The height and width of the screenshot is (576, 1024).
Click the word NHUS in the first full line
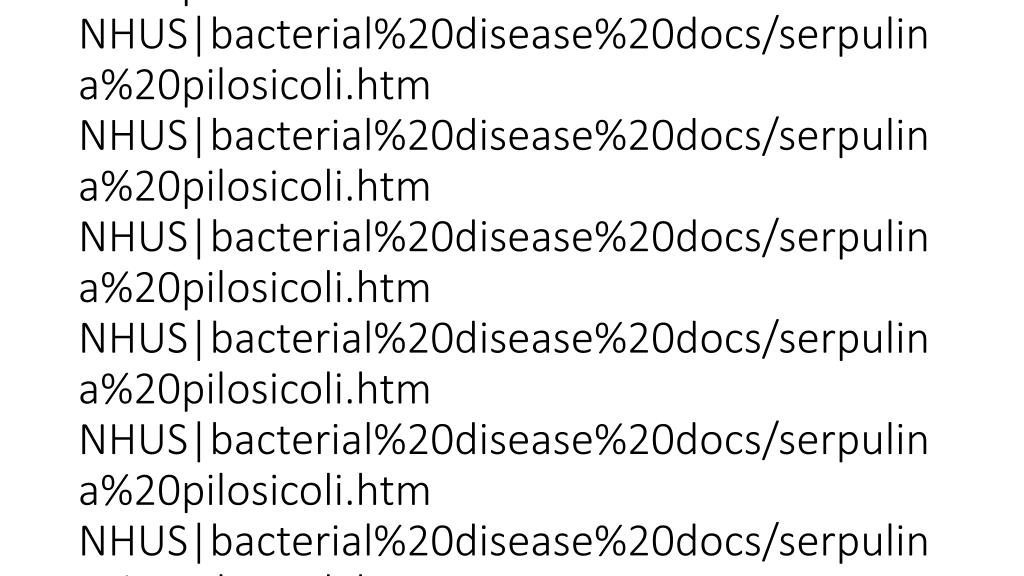coord(134,35)
